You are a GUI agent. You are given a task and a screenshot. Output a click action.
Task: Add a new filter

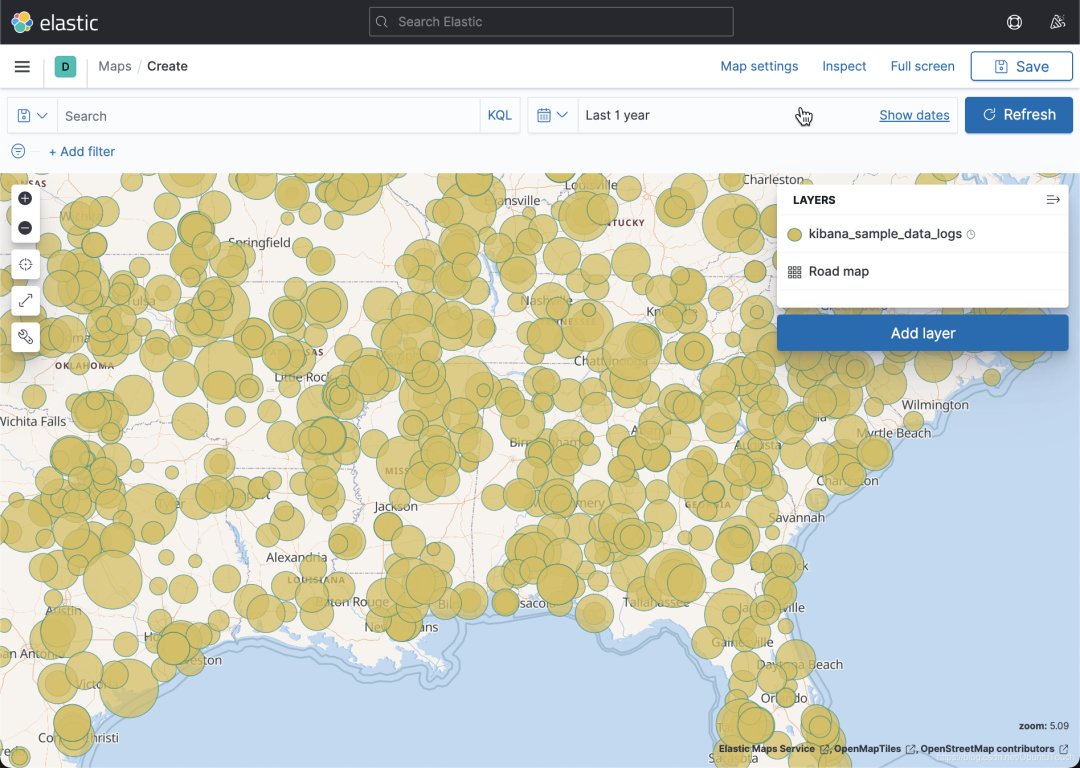pyautogui.click(x=81, y=152)
